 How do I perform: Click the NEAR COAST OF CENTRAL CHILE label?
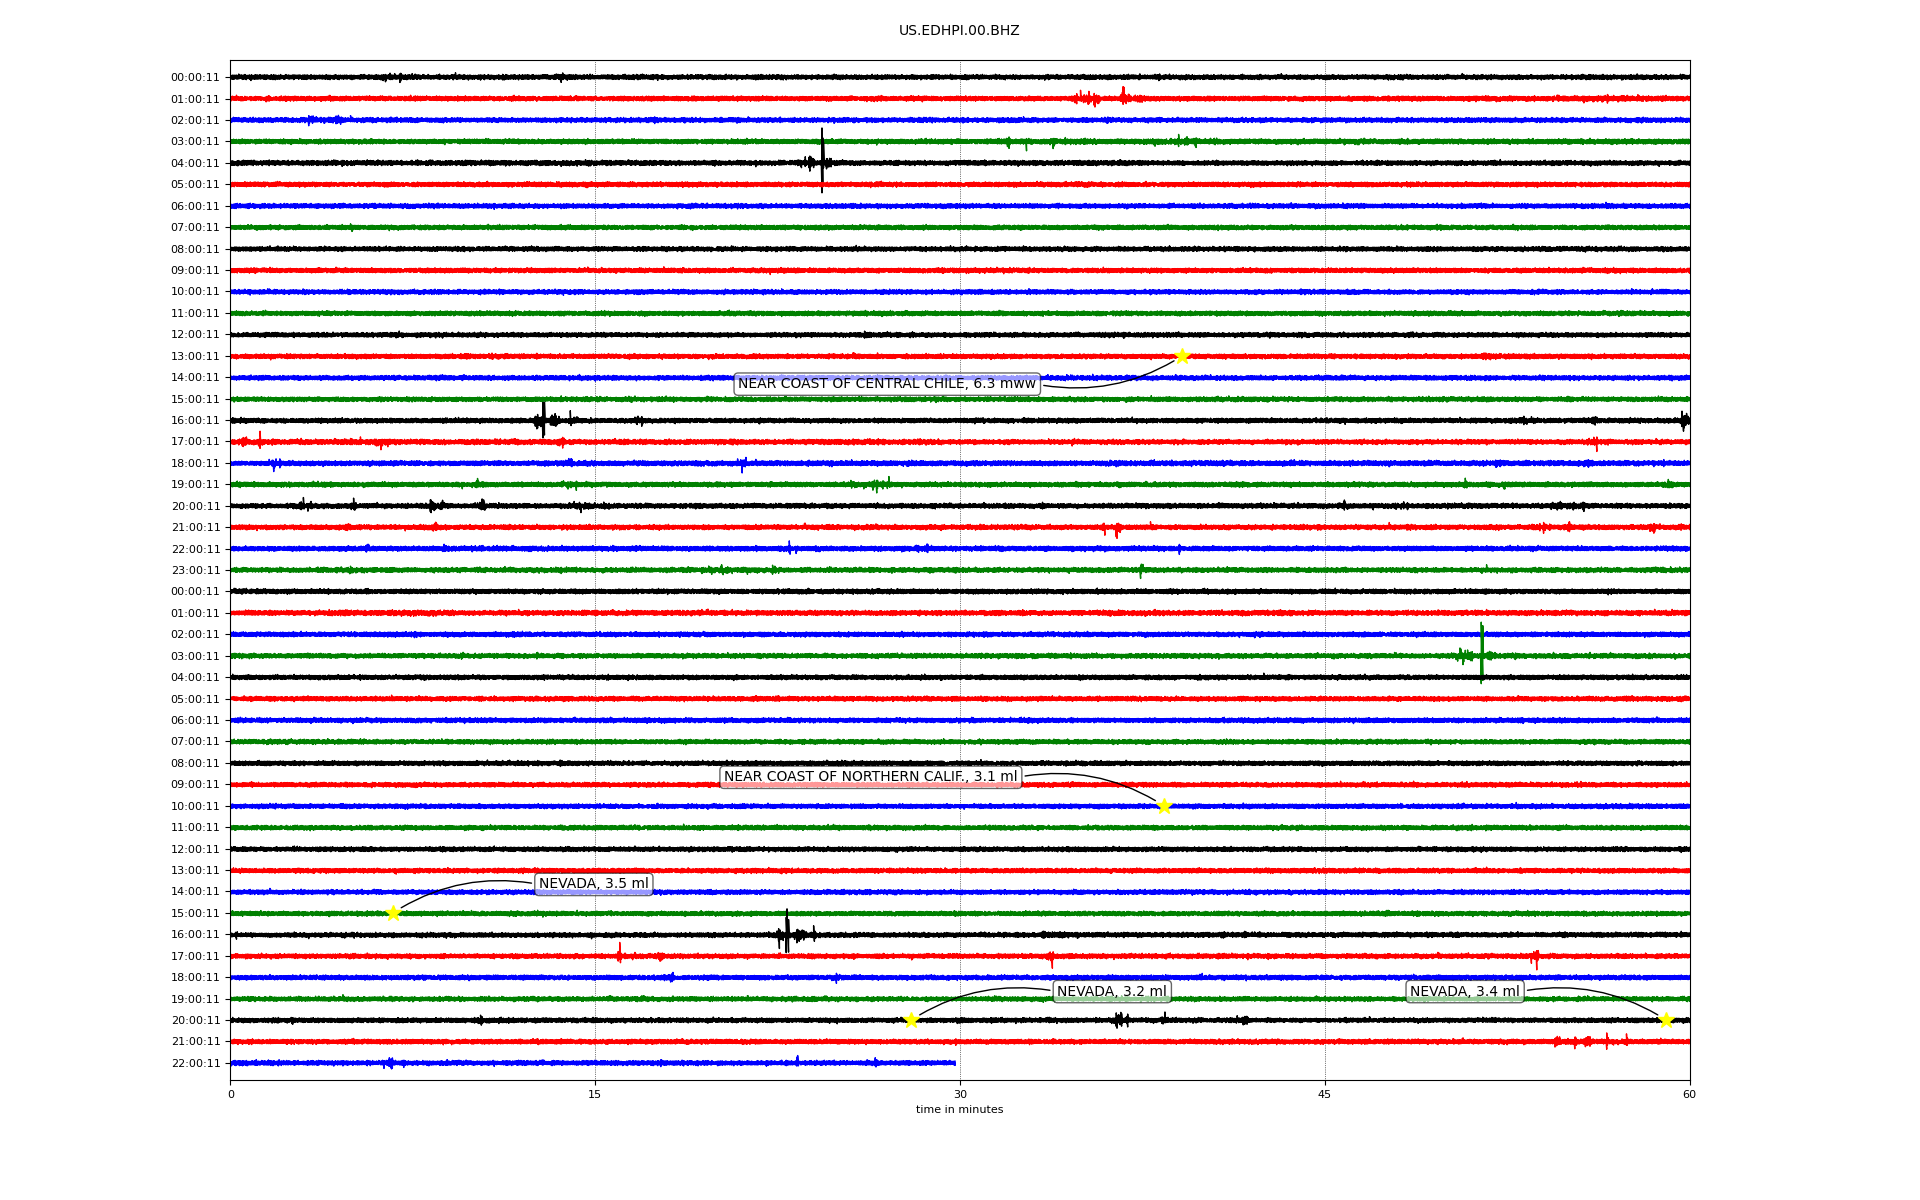coord(886,384)
